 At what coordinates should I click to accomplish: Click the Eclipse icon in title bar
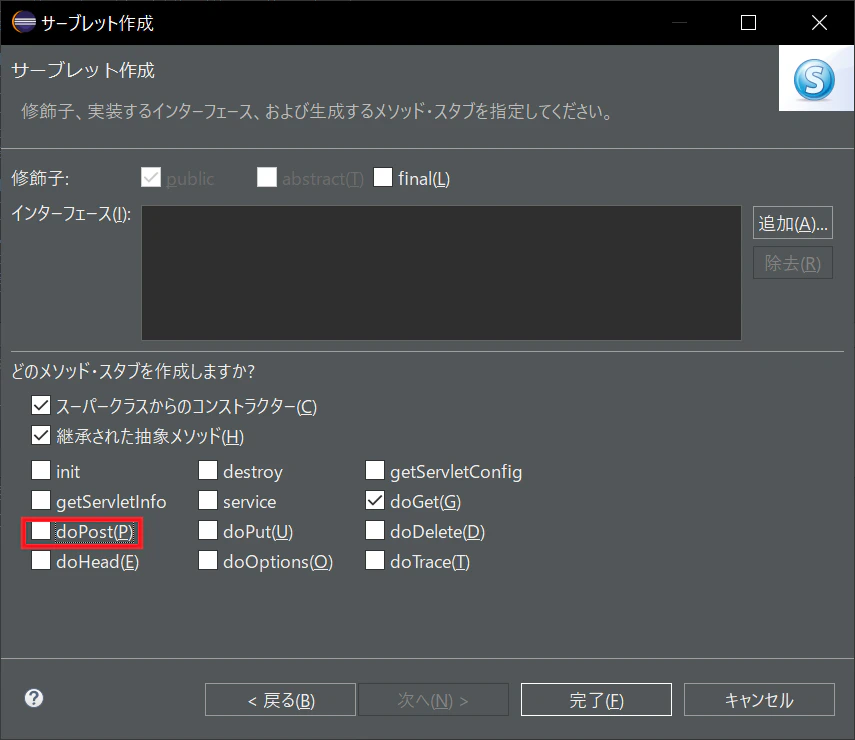click(23, 22)
